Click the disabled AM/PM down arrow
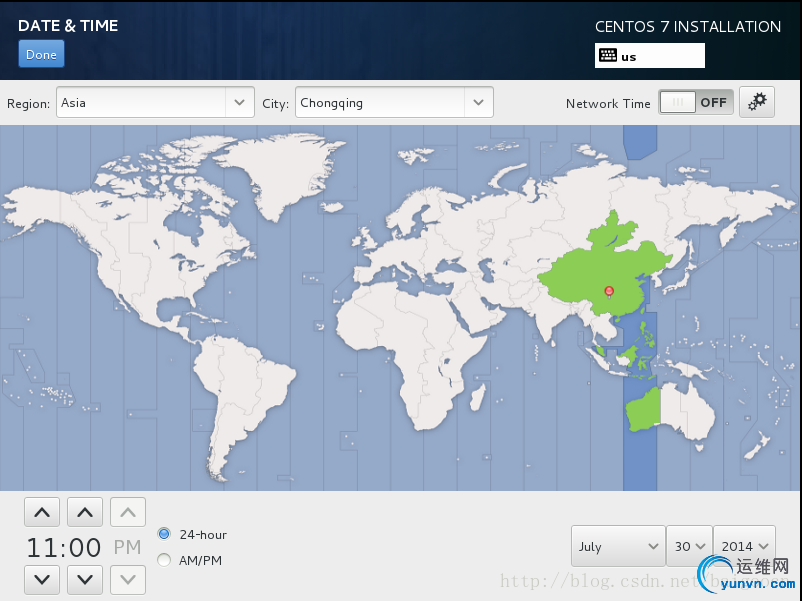Screen dimensions: 802x601 tap(128, 580)
